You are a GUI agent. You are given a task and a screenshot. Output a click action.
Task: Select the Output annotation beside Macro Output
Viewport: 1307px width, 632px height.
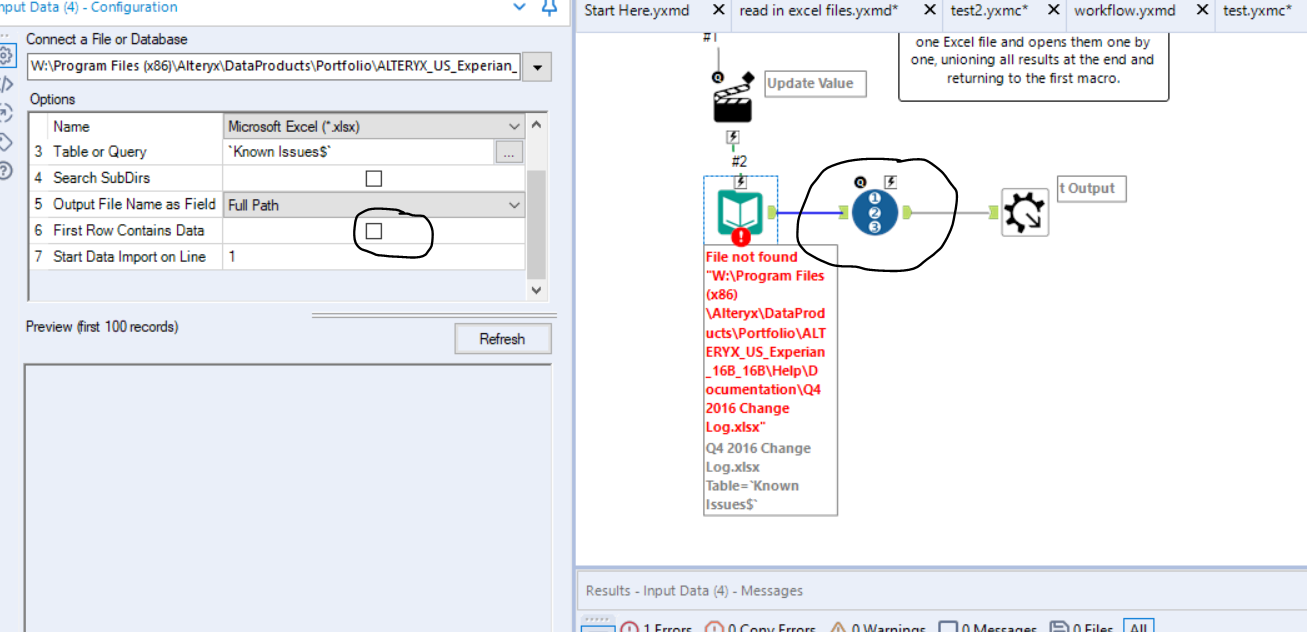1092,188
